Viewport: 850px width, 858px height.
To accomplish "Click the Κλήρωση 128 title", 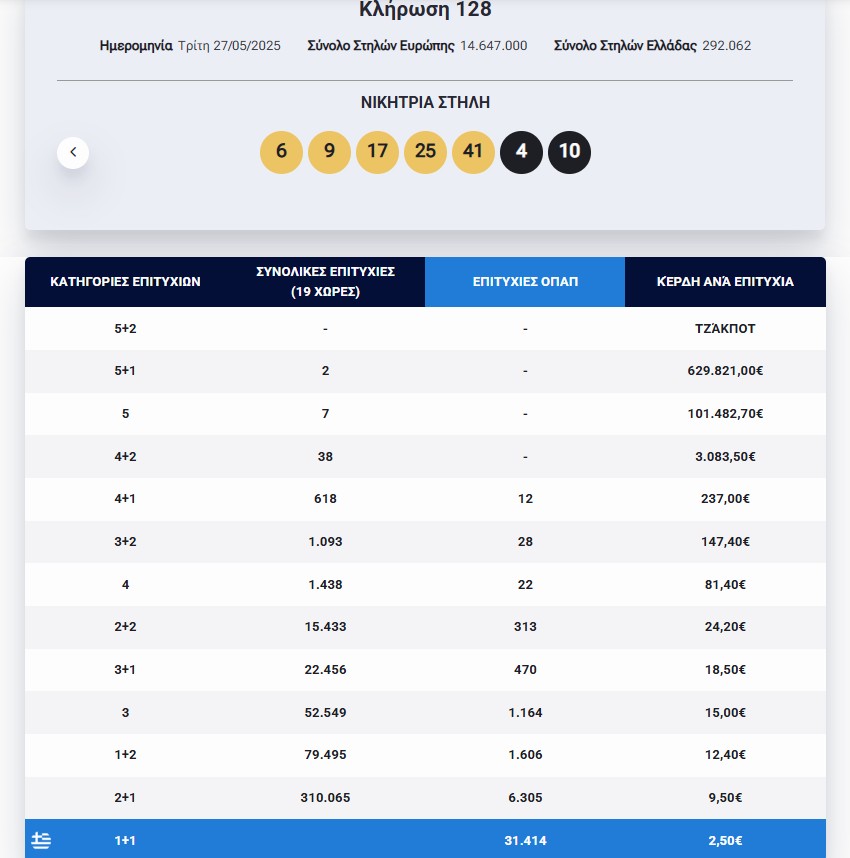I will (x=425, y=11).
